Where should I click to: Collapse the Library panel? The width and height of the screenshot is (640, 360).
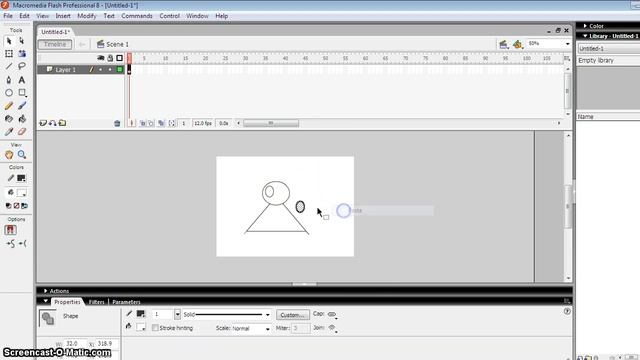(585, 36)
